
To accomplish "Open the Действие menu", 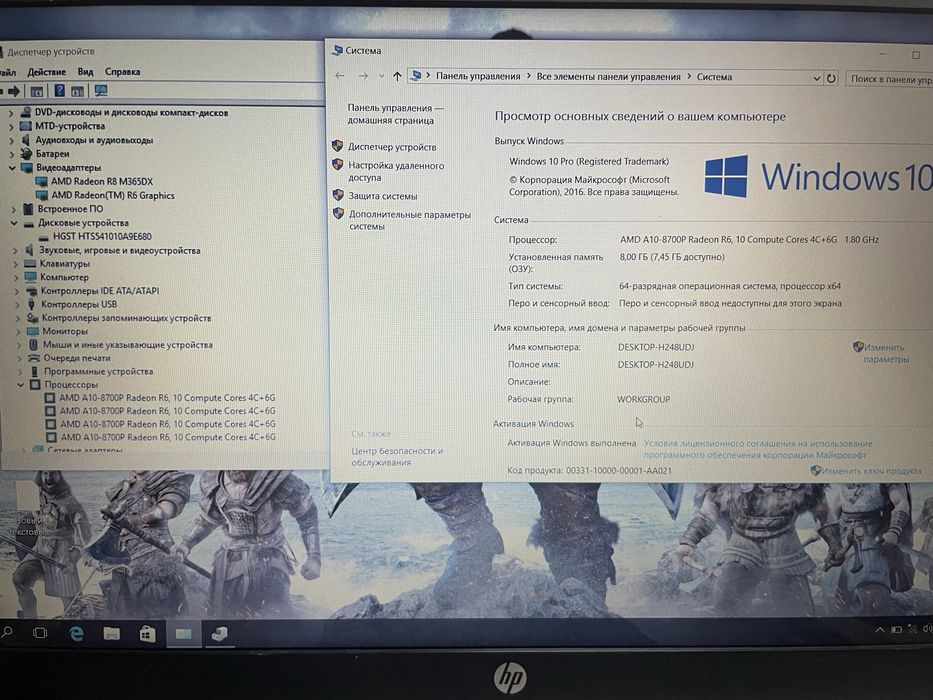I will tap(46, 71).
